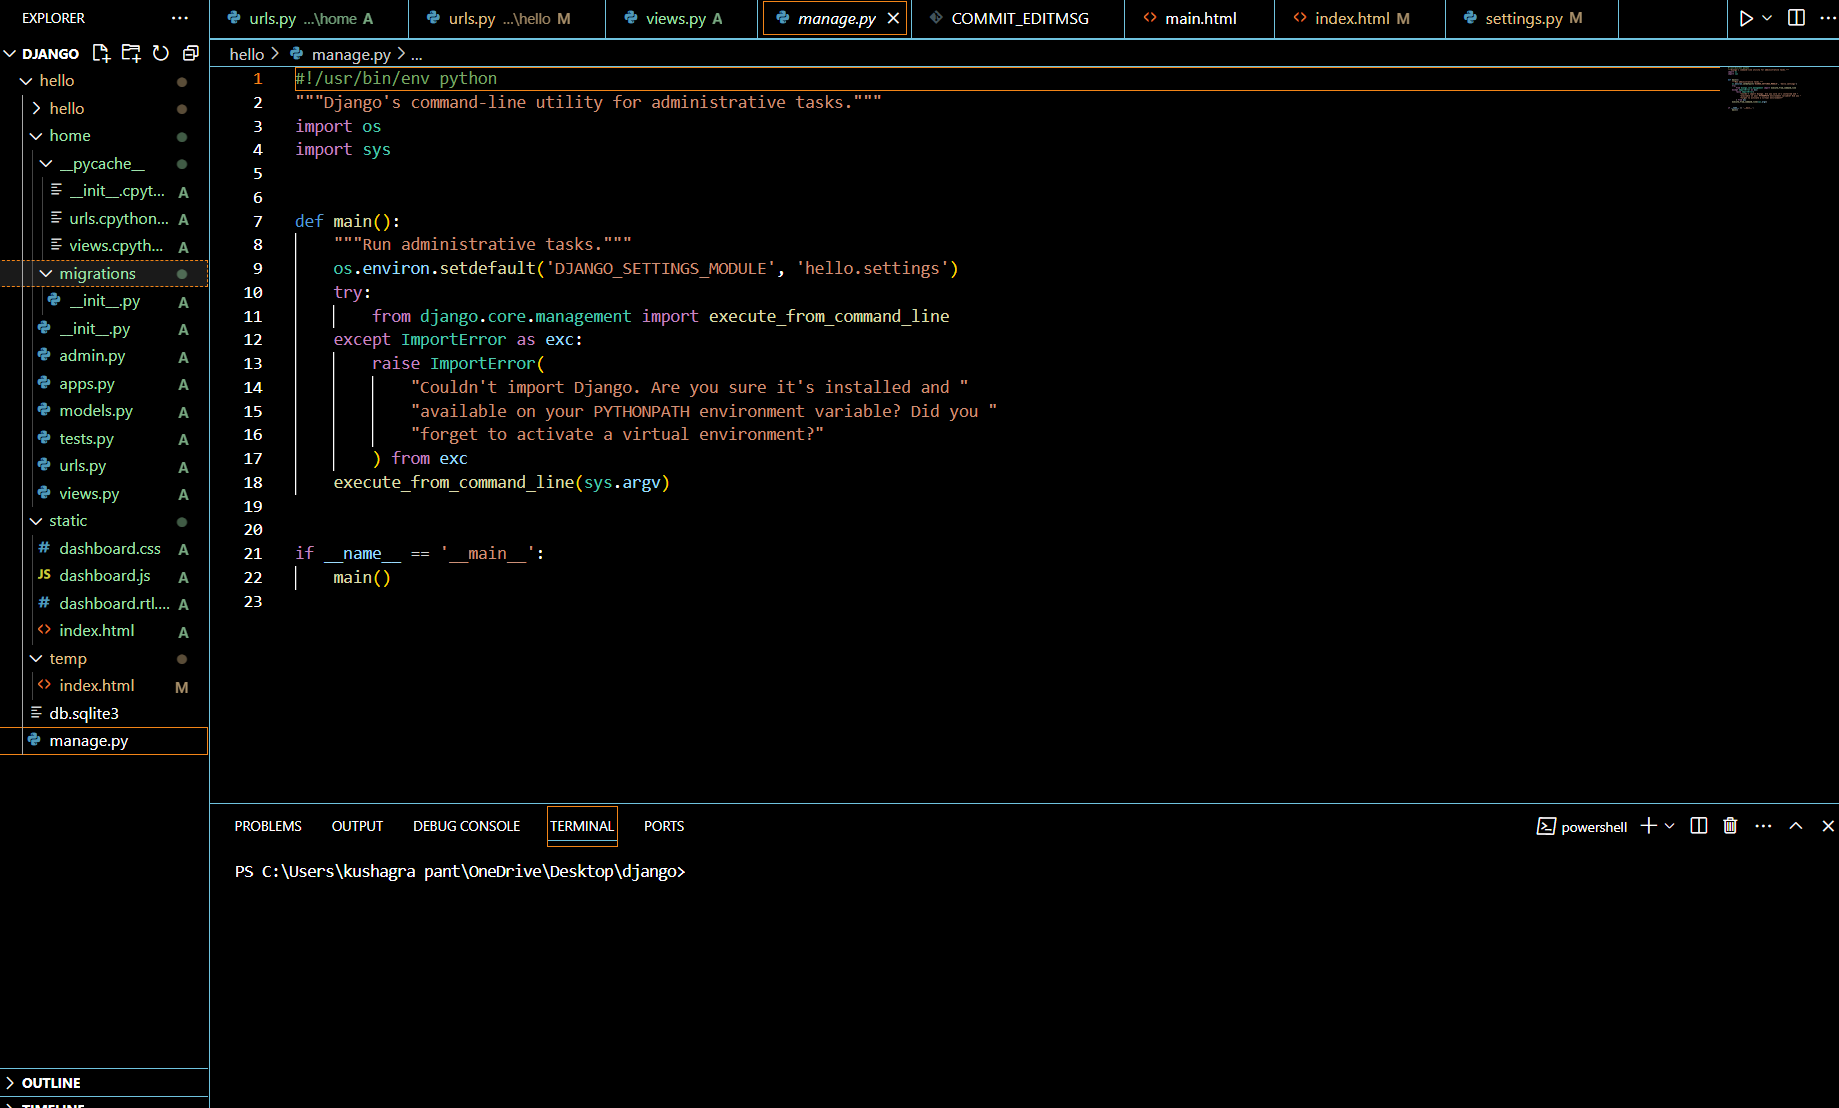The image size is (1839, 1108).
Task: Maximize the panel size with chevron
Action: click(x=1796, y=826)
